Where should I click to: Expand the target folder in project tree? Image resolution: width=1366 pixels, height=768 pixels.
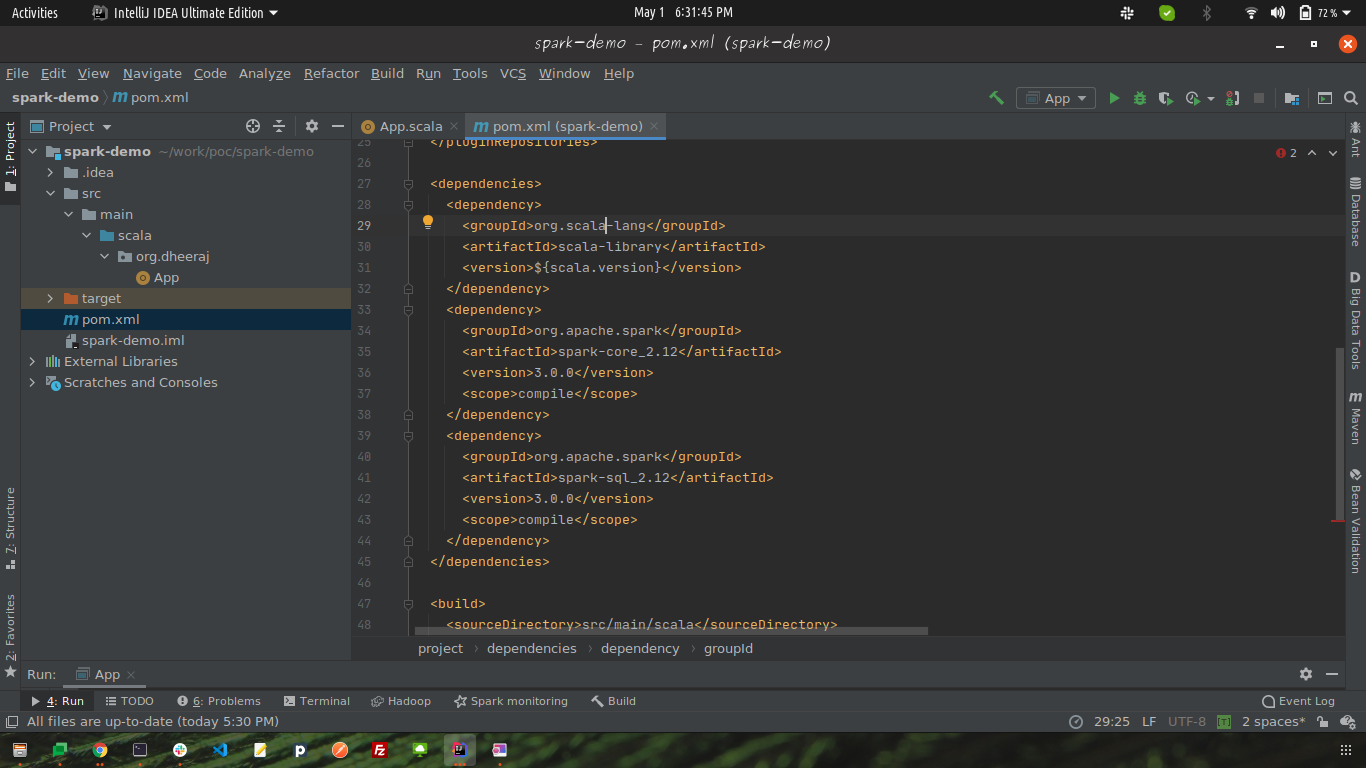point(50,298)
